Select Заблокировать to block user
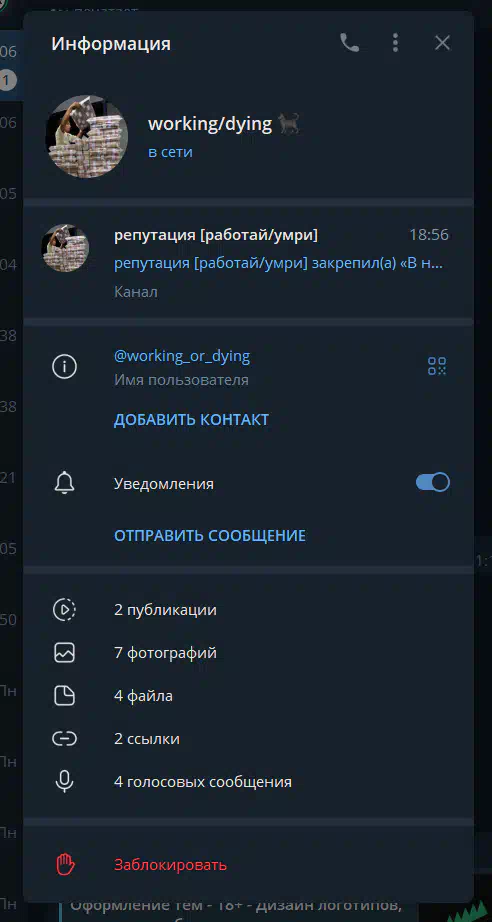Viewport: 492px width, 922px height. click(170, 865)
